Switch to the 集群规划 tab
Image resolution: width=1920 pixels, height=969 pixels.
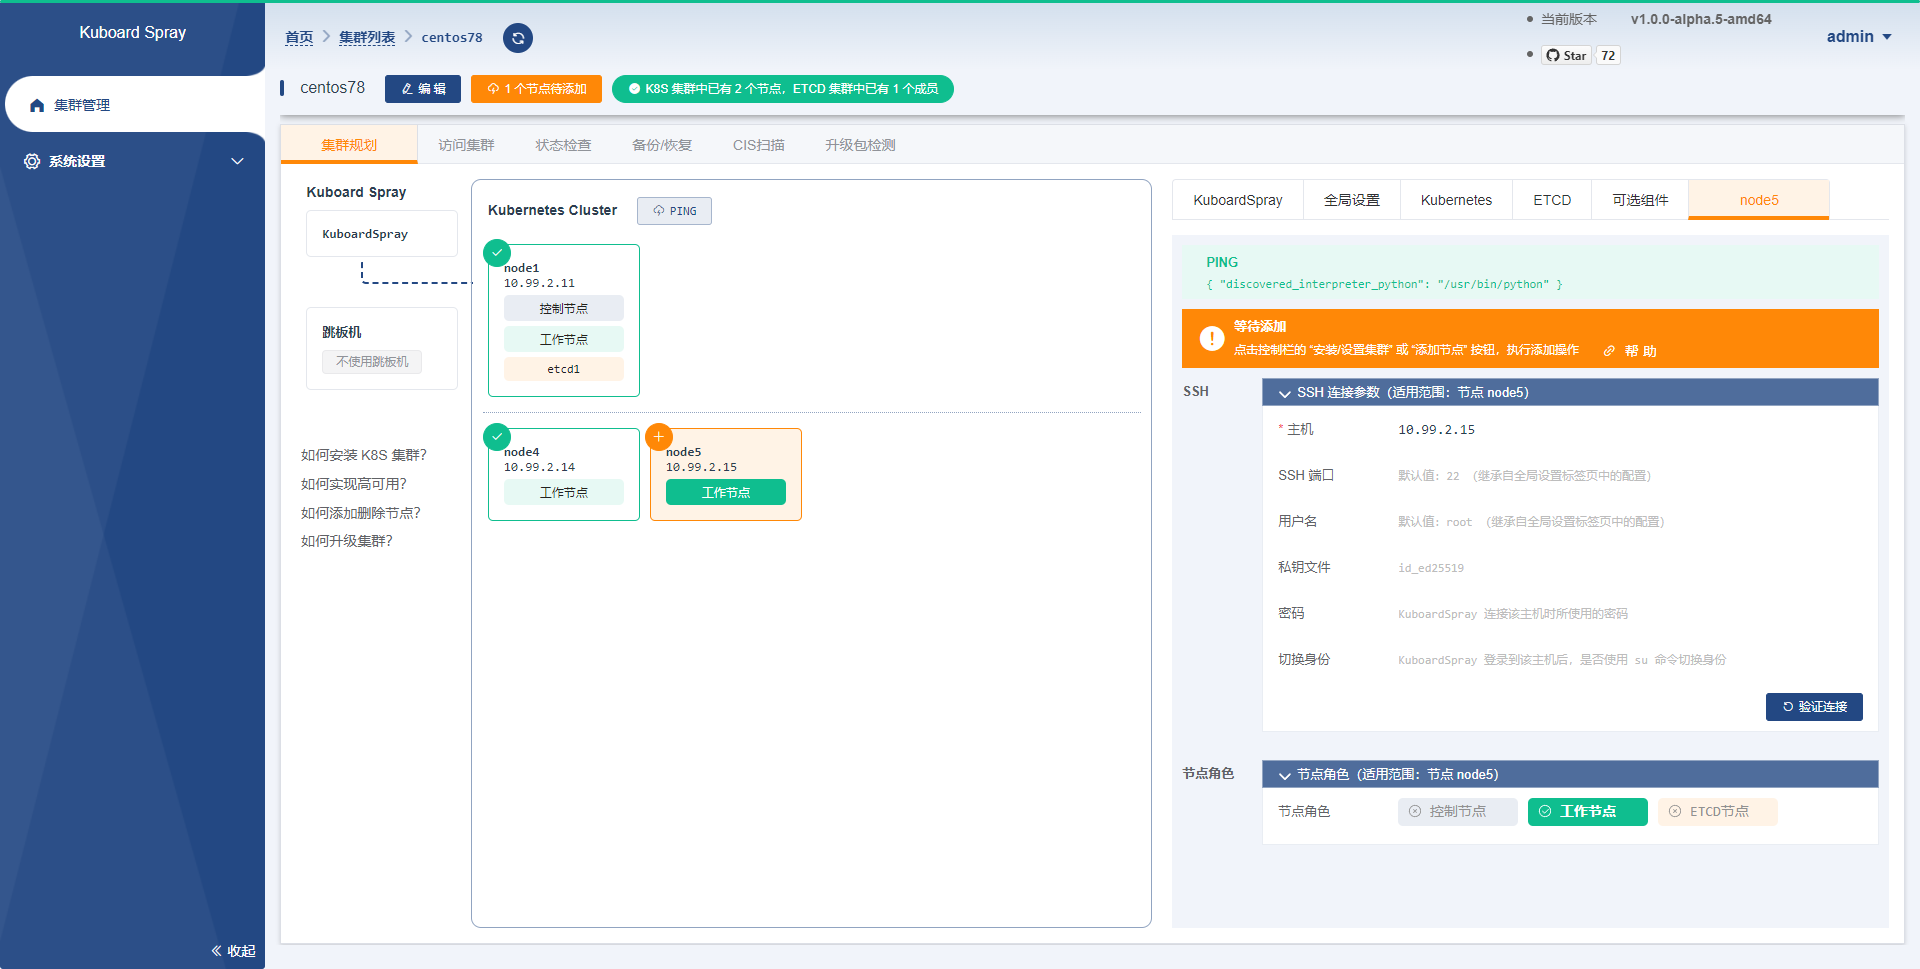coord(349,145)
